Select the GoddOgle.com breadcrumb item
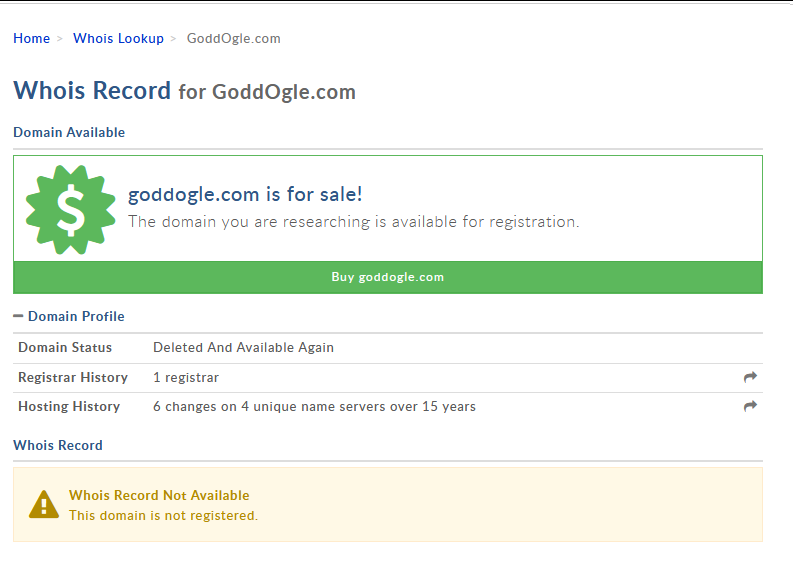 point(233,38)
